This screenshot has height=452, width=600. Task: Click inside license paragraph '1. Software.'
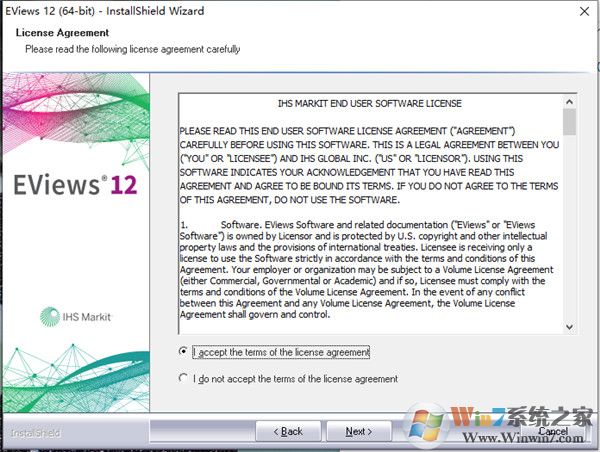366,269
